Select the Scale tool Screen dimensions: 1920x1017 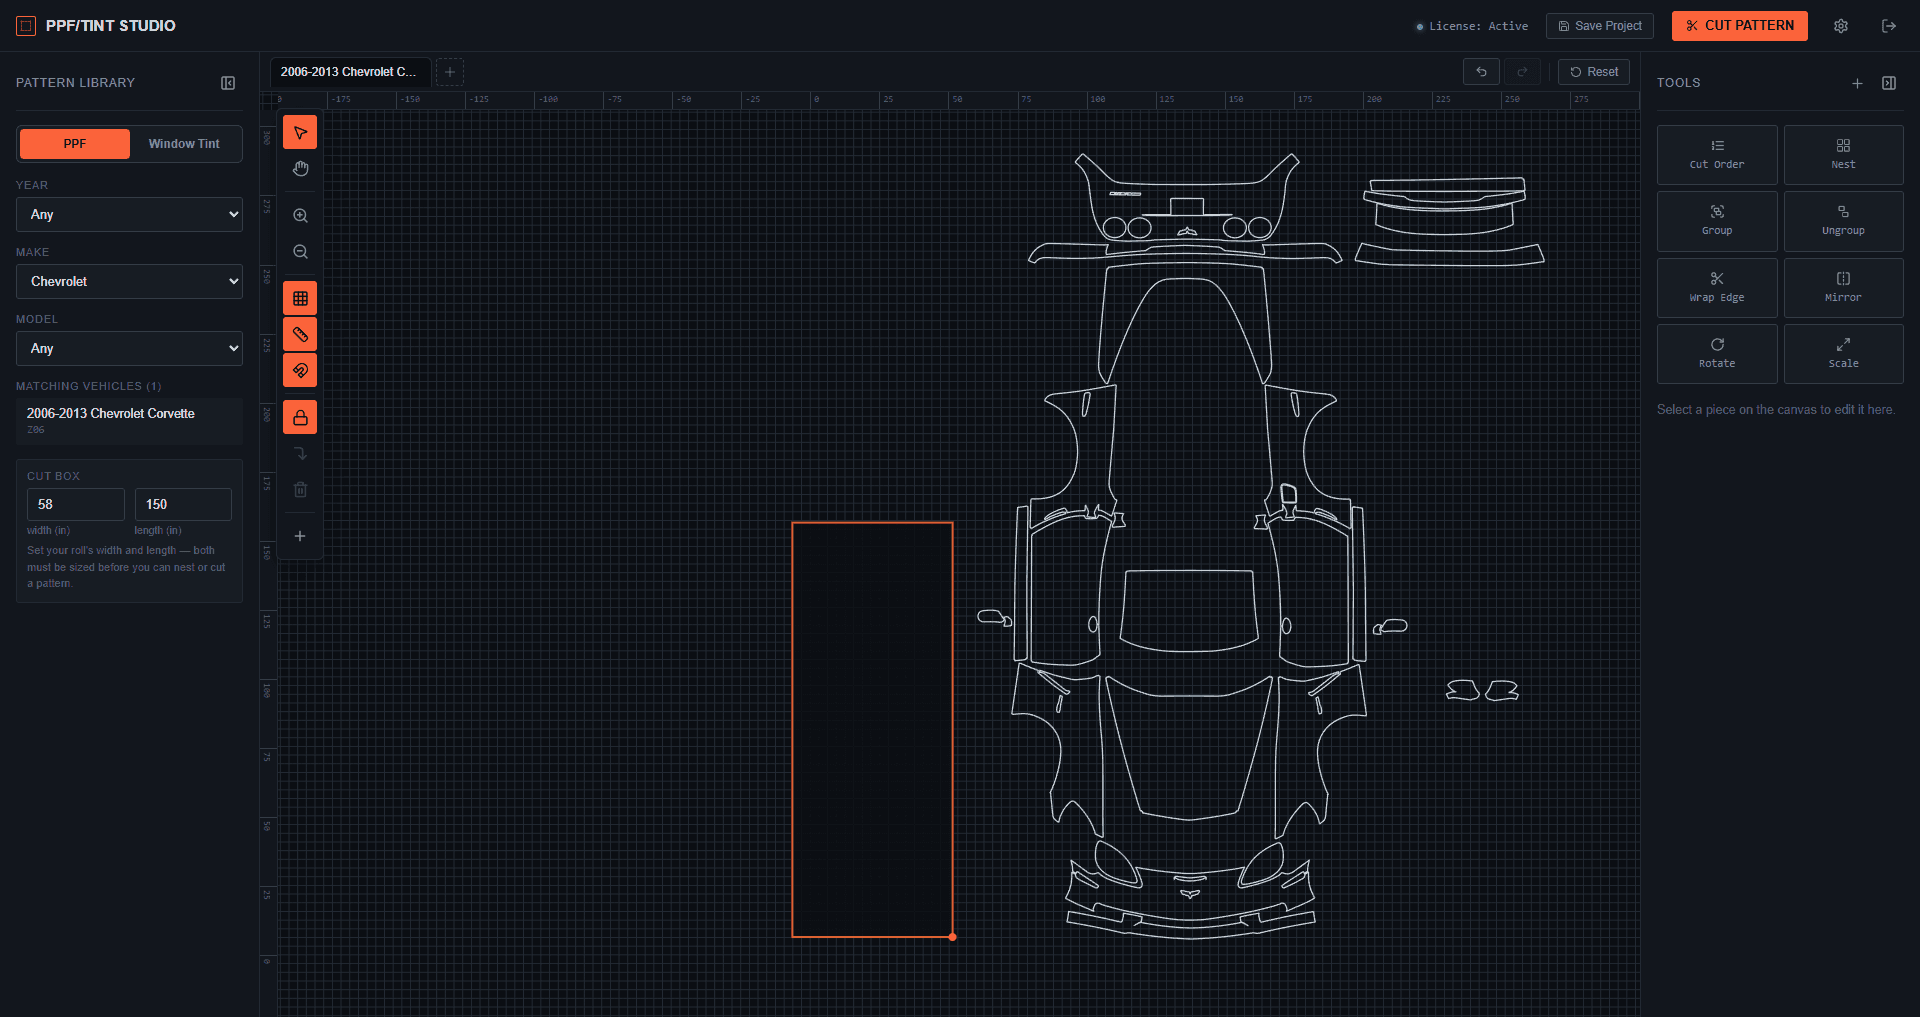click(1843, 354)
